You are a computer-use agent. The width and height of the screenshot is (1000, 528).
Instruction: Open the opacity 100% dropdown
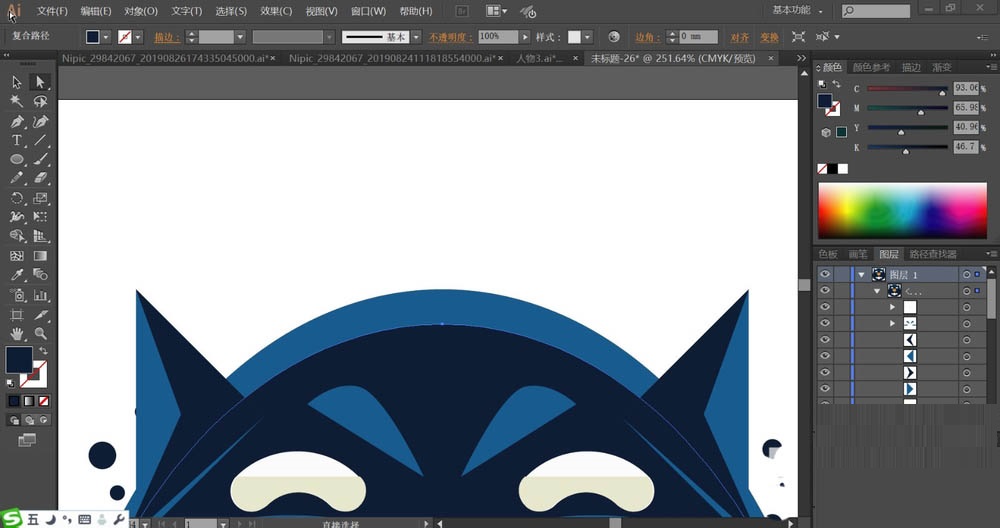[x=525, y=36]
